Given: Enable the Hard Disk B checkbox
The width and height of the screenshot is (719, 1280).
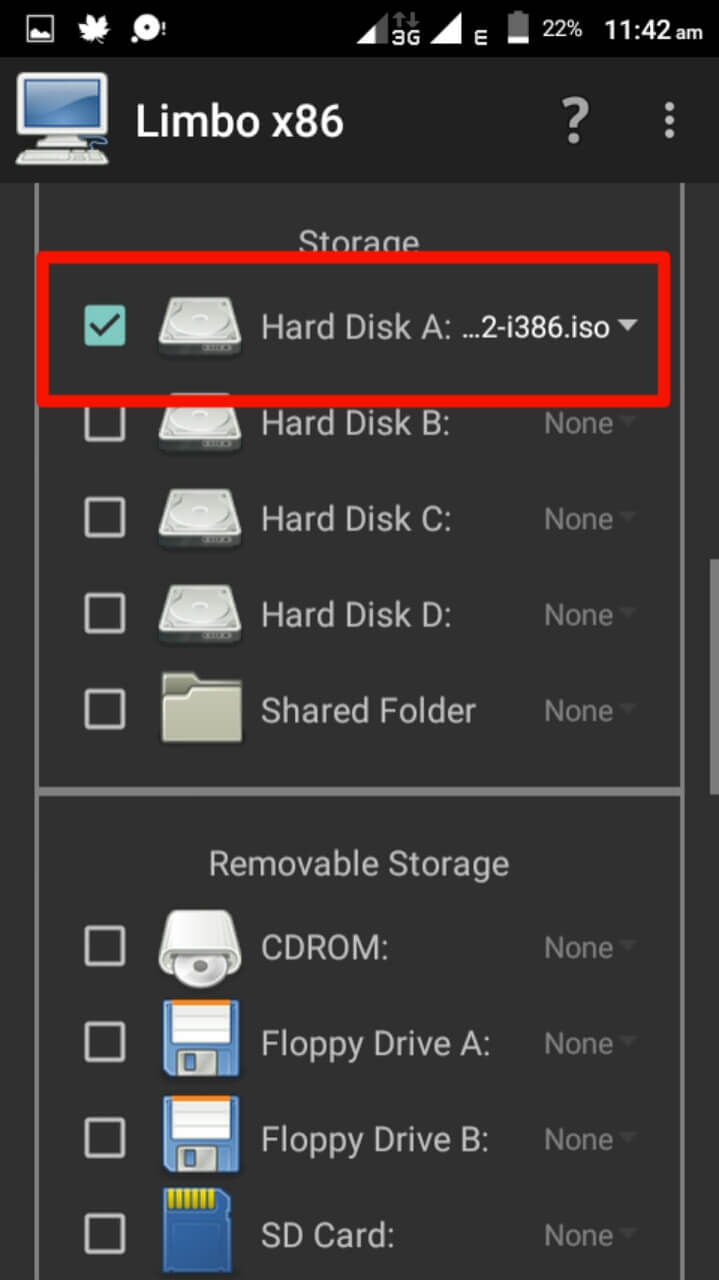Looking at the screenshot, I should click(105, 422).
